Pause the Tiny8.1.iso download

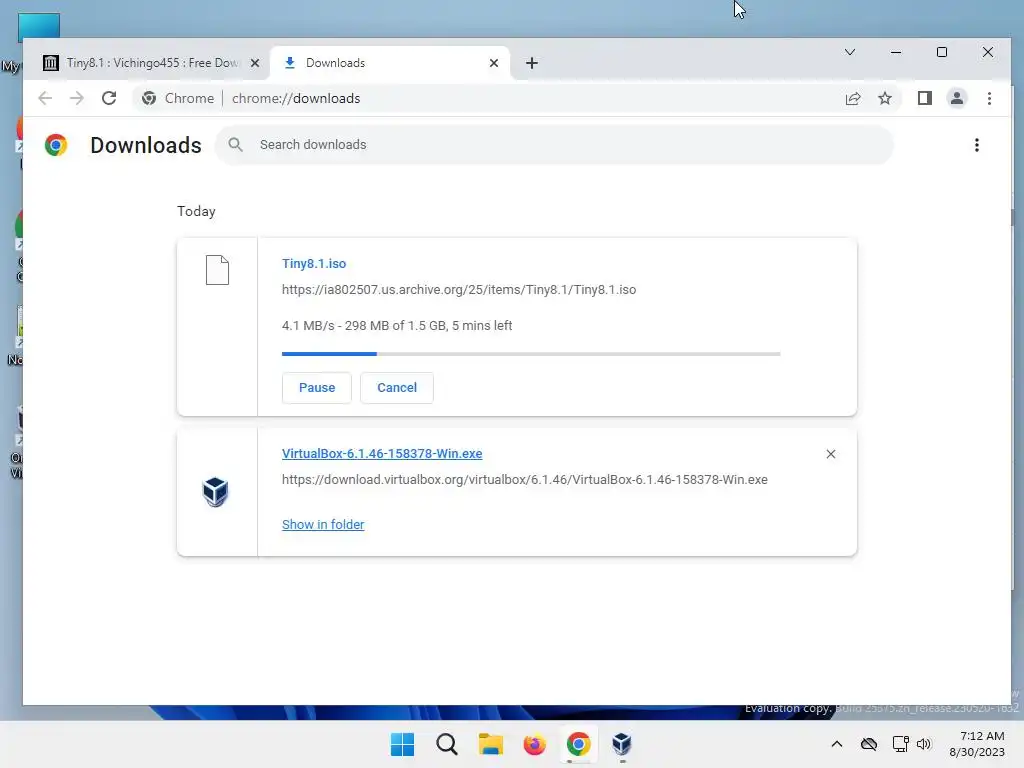coord(317,388)
